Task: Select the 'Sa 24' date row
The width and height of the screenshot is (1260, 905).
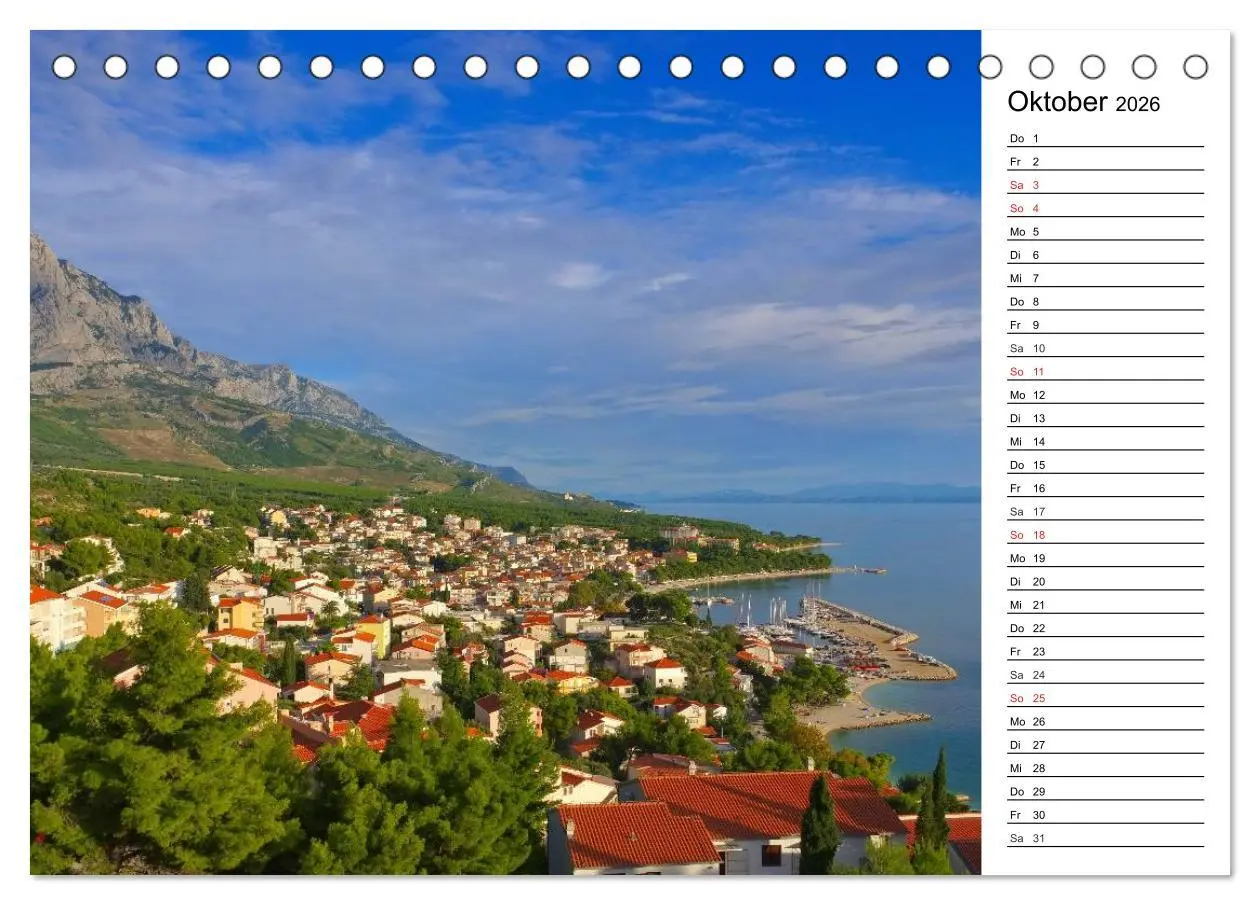Action: pos(1105,675)
